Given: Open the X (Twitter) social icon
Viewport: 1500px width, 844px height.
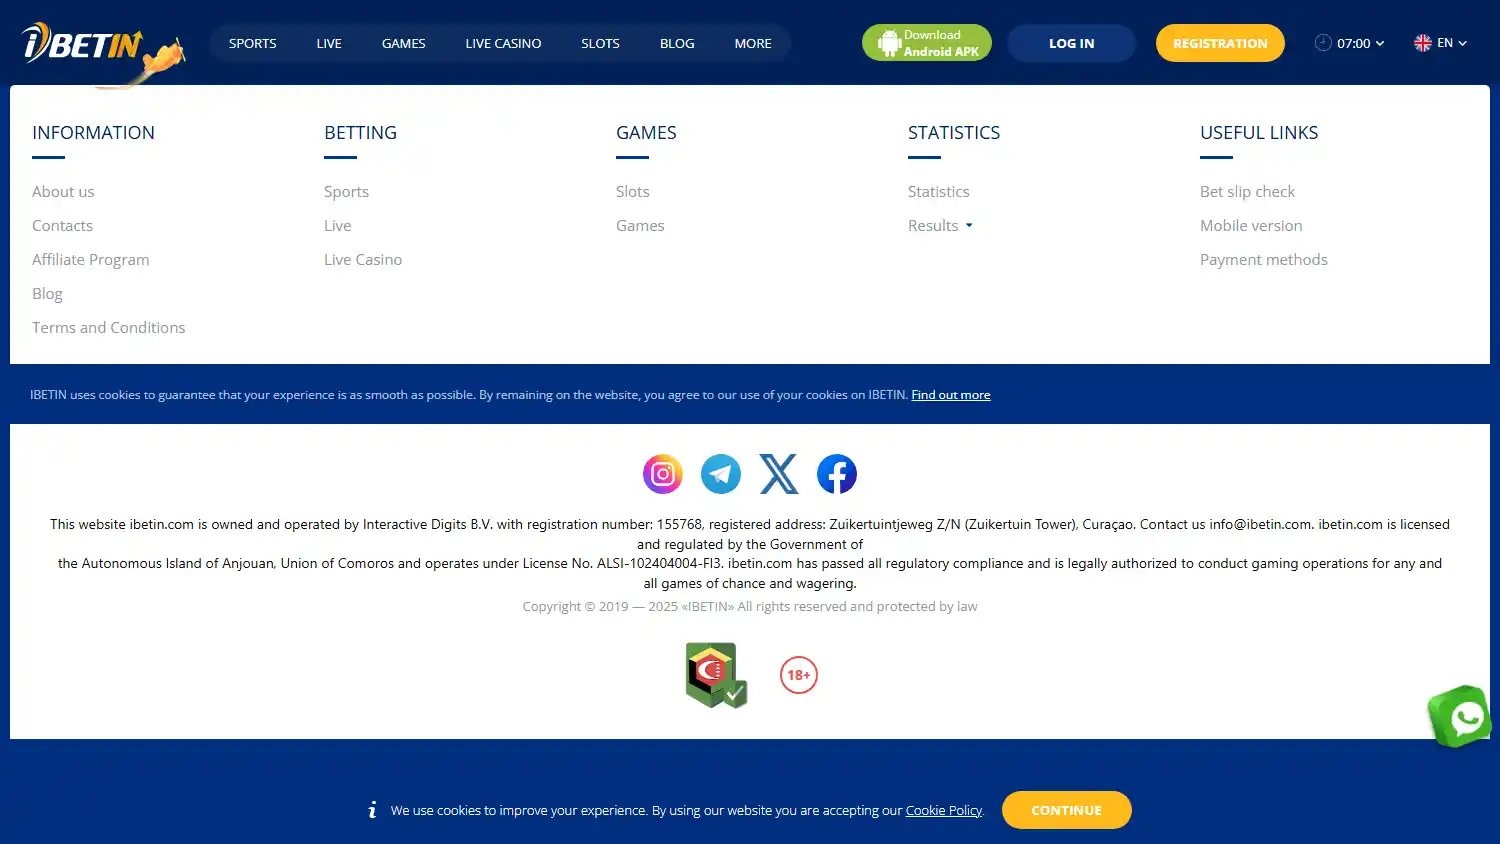Looking at the screenshot, I should 779,474.
